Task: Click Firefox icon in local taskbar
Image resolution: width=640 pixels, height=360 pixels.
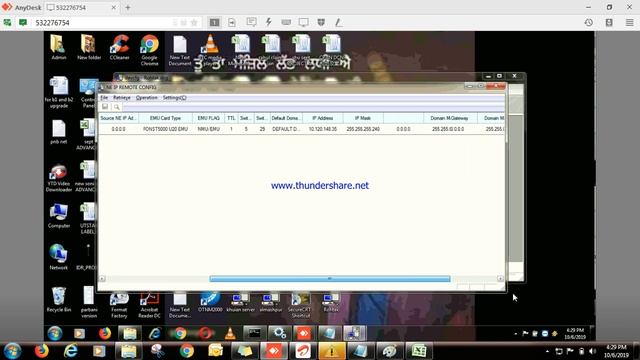Action: click(x=41, y=351)
